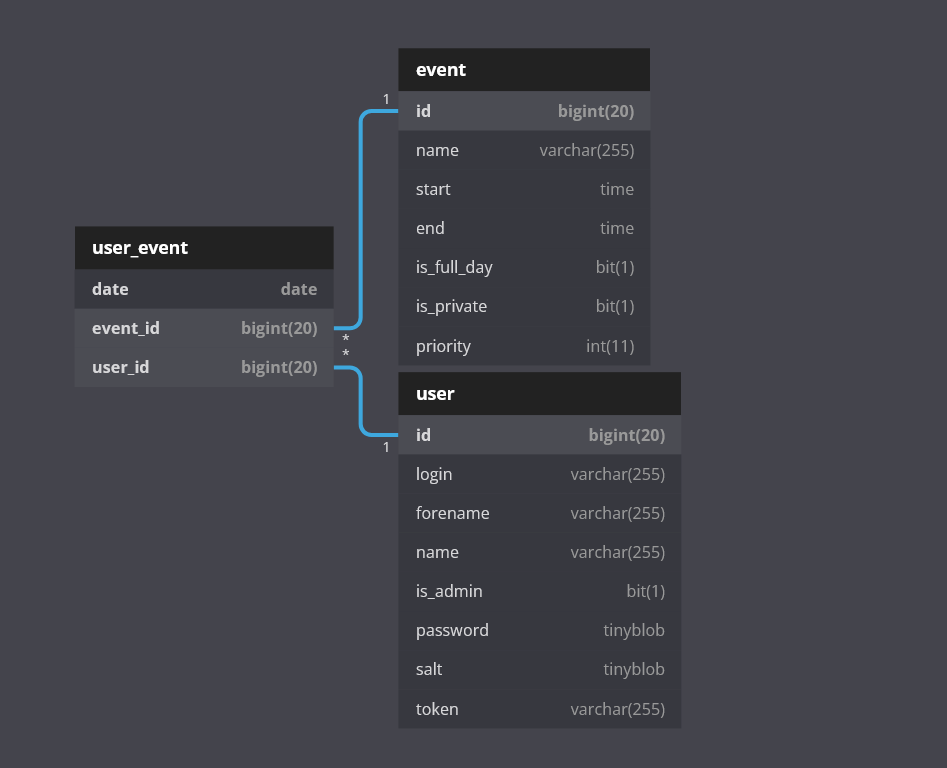Select the priority int(11) row
The image size is (947, 768).
tap(524, 346)
